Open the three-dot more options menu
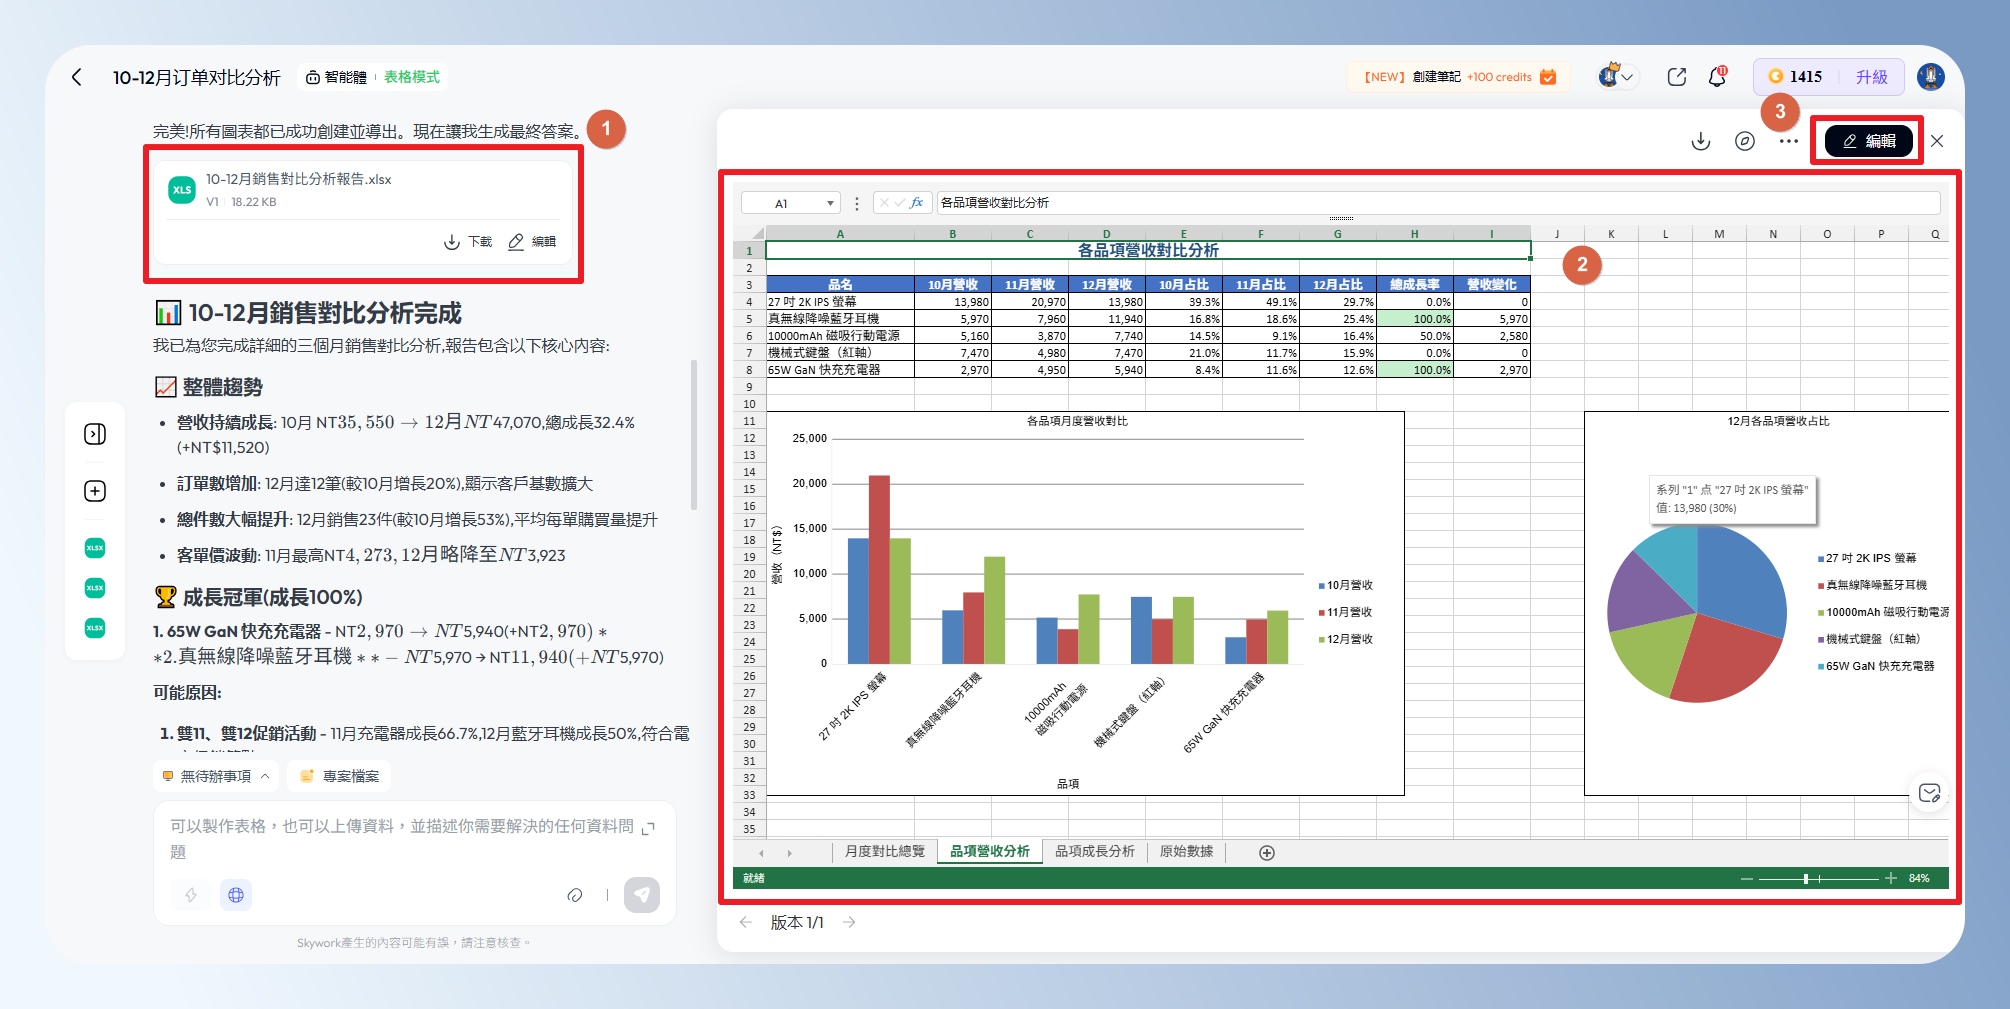2010x1009 pixels. point(1788,141)
